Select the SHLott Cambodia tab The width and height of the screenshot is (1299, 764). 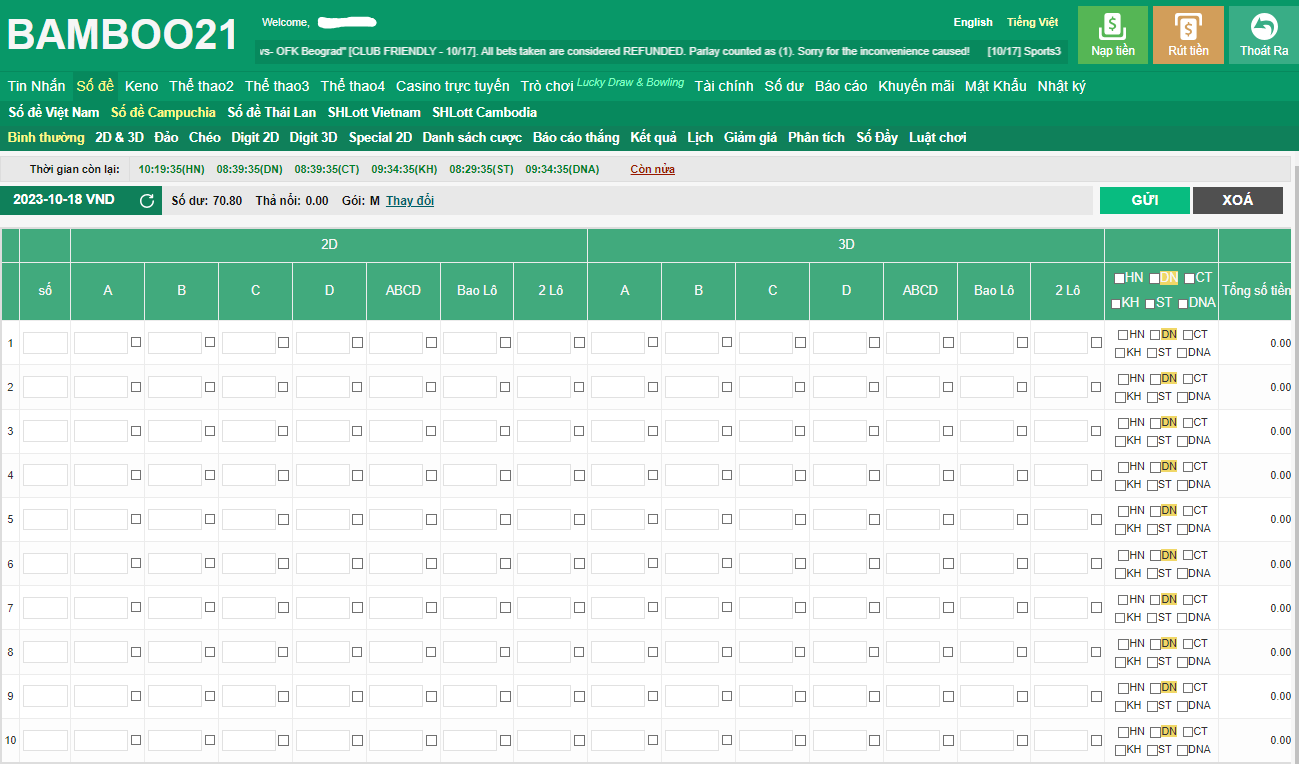[x=484, y=112]
